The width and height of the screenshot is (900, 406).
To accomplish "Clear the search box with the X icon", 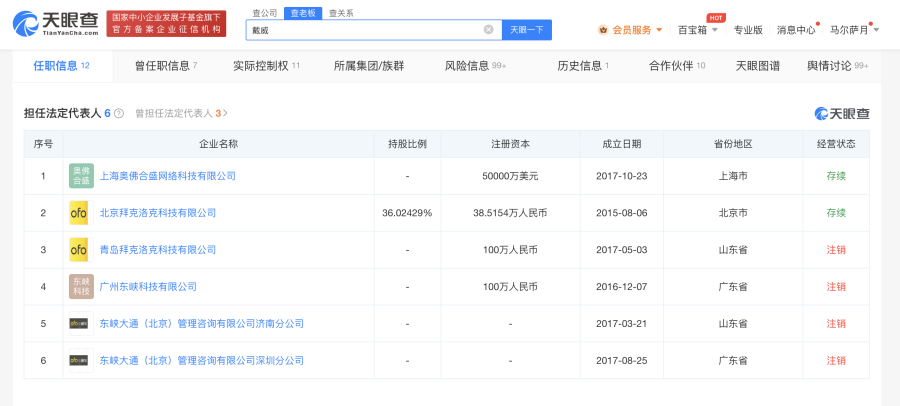I will [x=488, y=30].
